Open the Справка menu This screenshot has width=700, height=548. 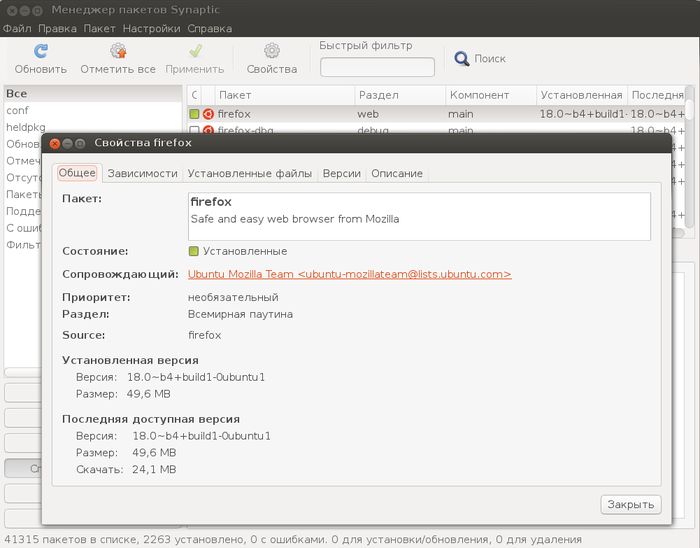(x=209, y=29)
